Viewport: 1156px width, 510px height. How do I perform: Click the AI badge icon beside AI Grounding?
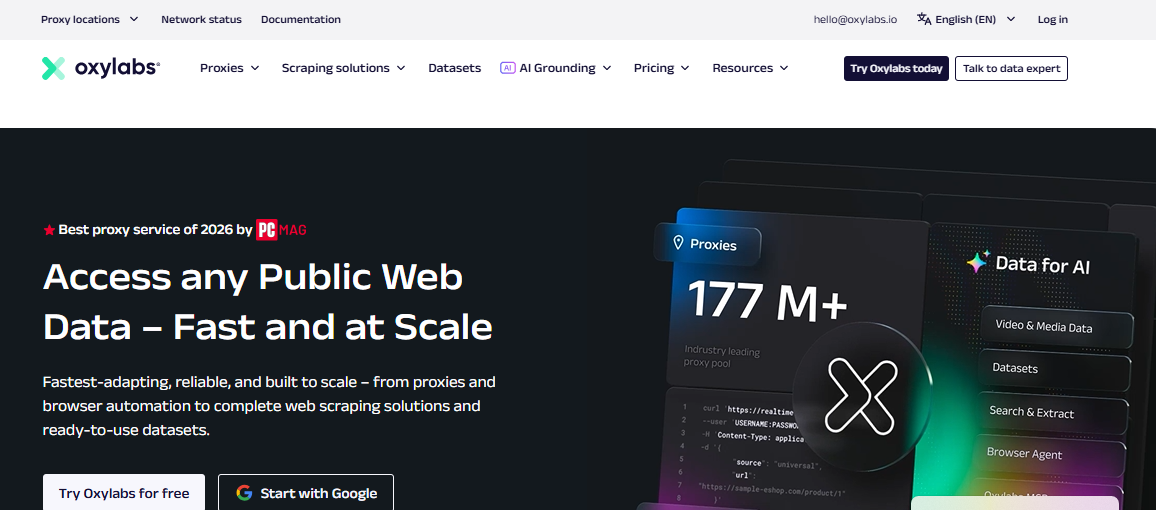(x=507, y=68)
